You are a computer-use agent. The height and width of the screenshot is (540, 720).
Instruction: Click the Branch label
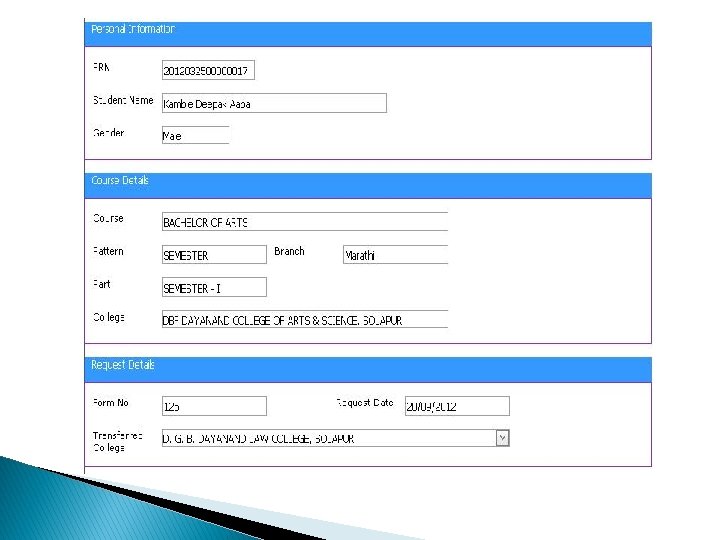[x=289, y=251]
